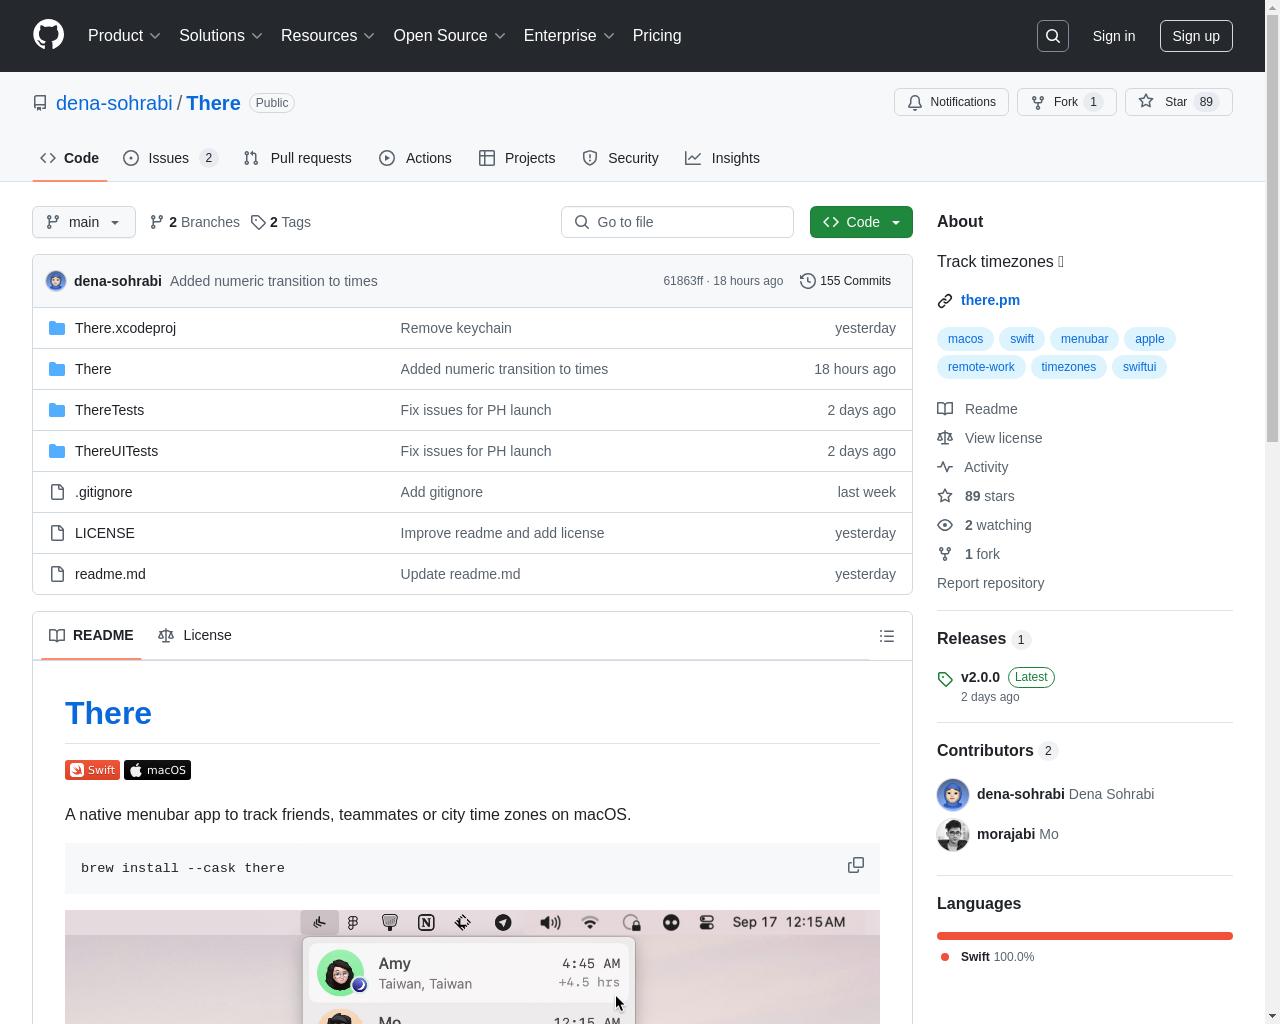Click Report repository

coord(990,583)
